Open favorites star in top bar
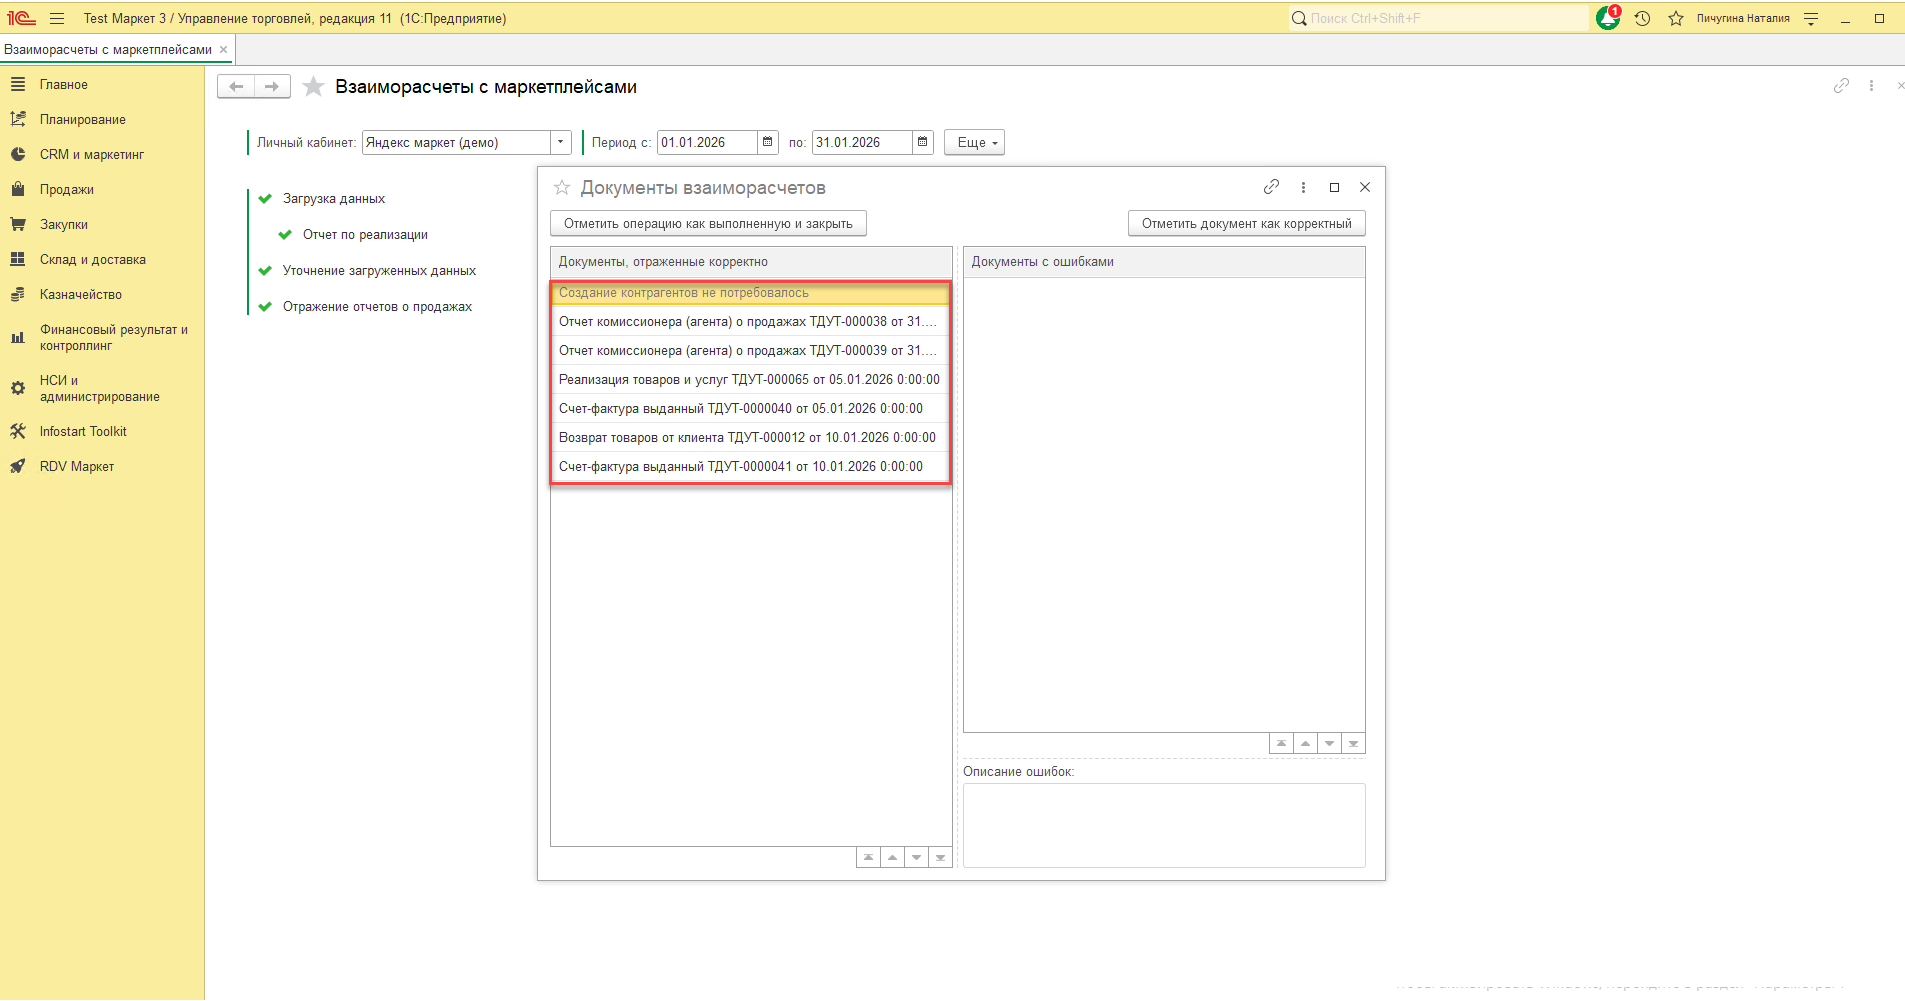The image size is (1905, 1001). point(1676,18)
